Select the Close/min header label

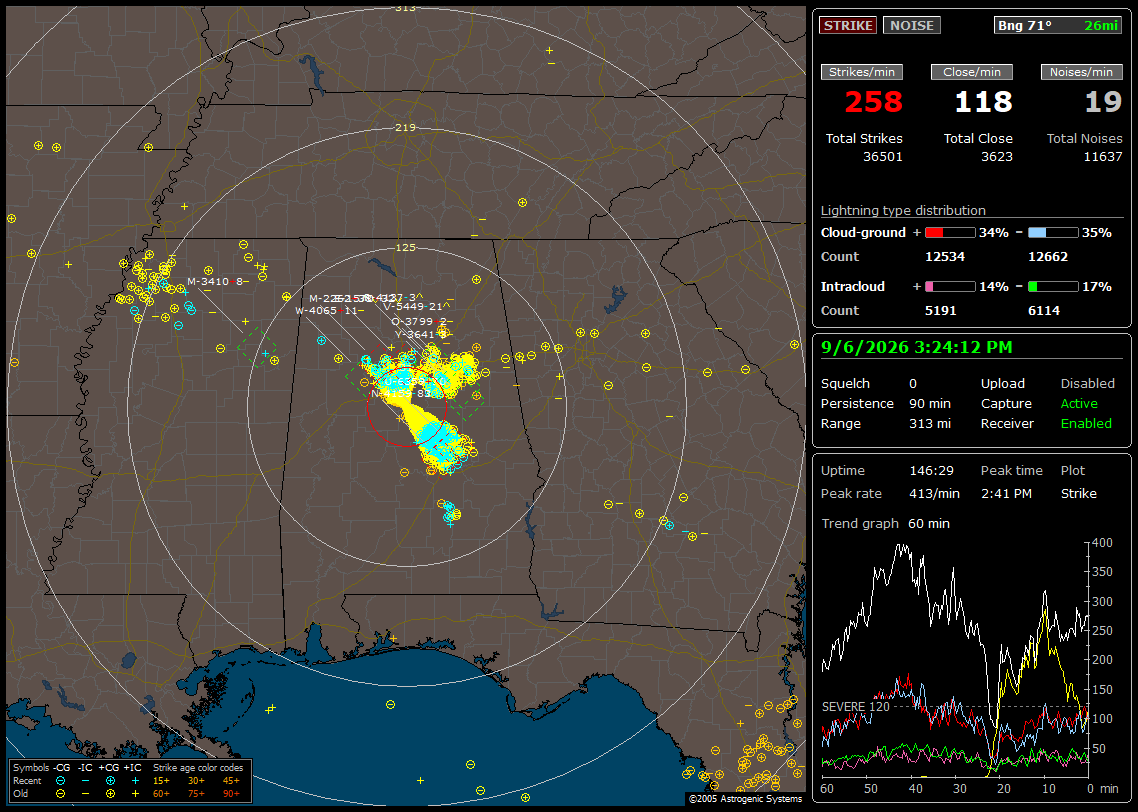(x=972, y=72)
